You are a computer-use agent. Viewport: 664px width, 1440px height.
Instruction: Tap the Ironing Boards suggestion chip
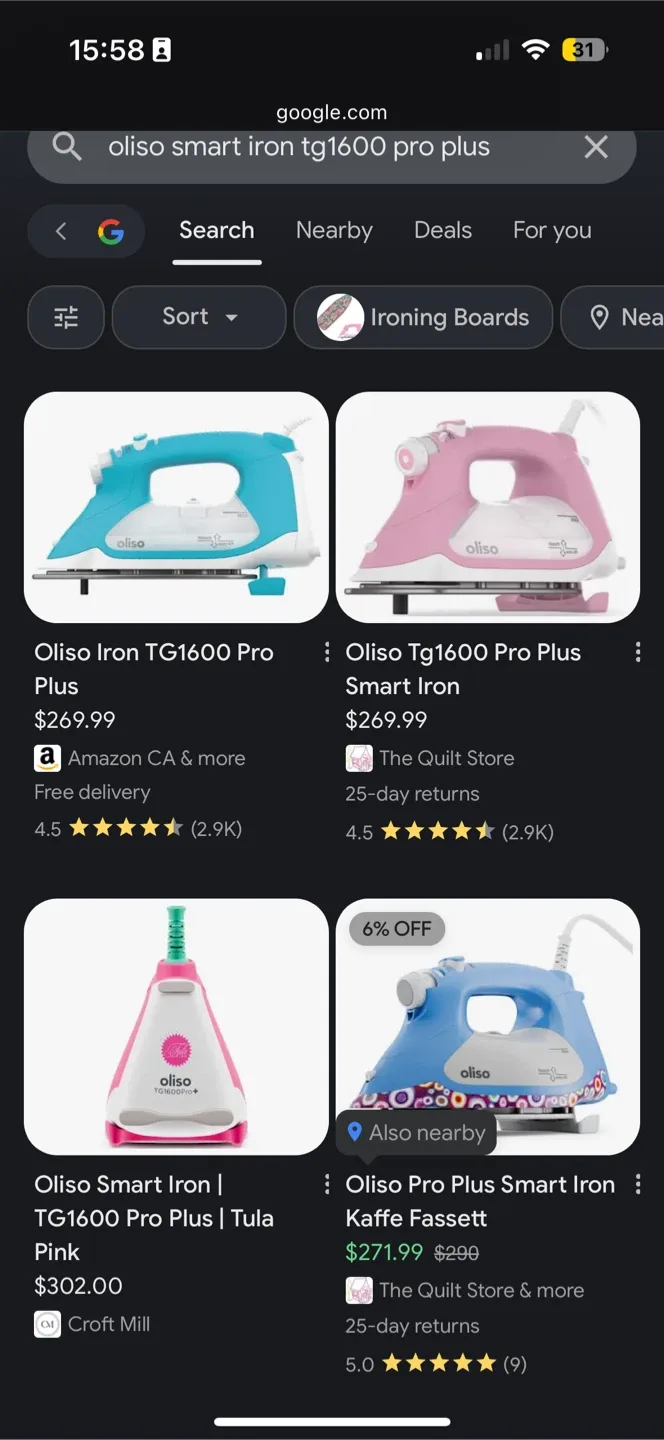click(x=423, y=317)
